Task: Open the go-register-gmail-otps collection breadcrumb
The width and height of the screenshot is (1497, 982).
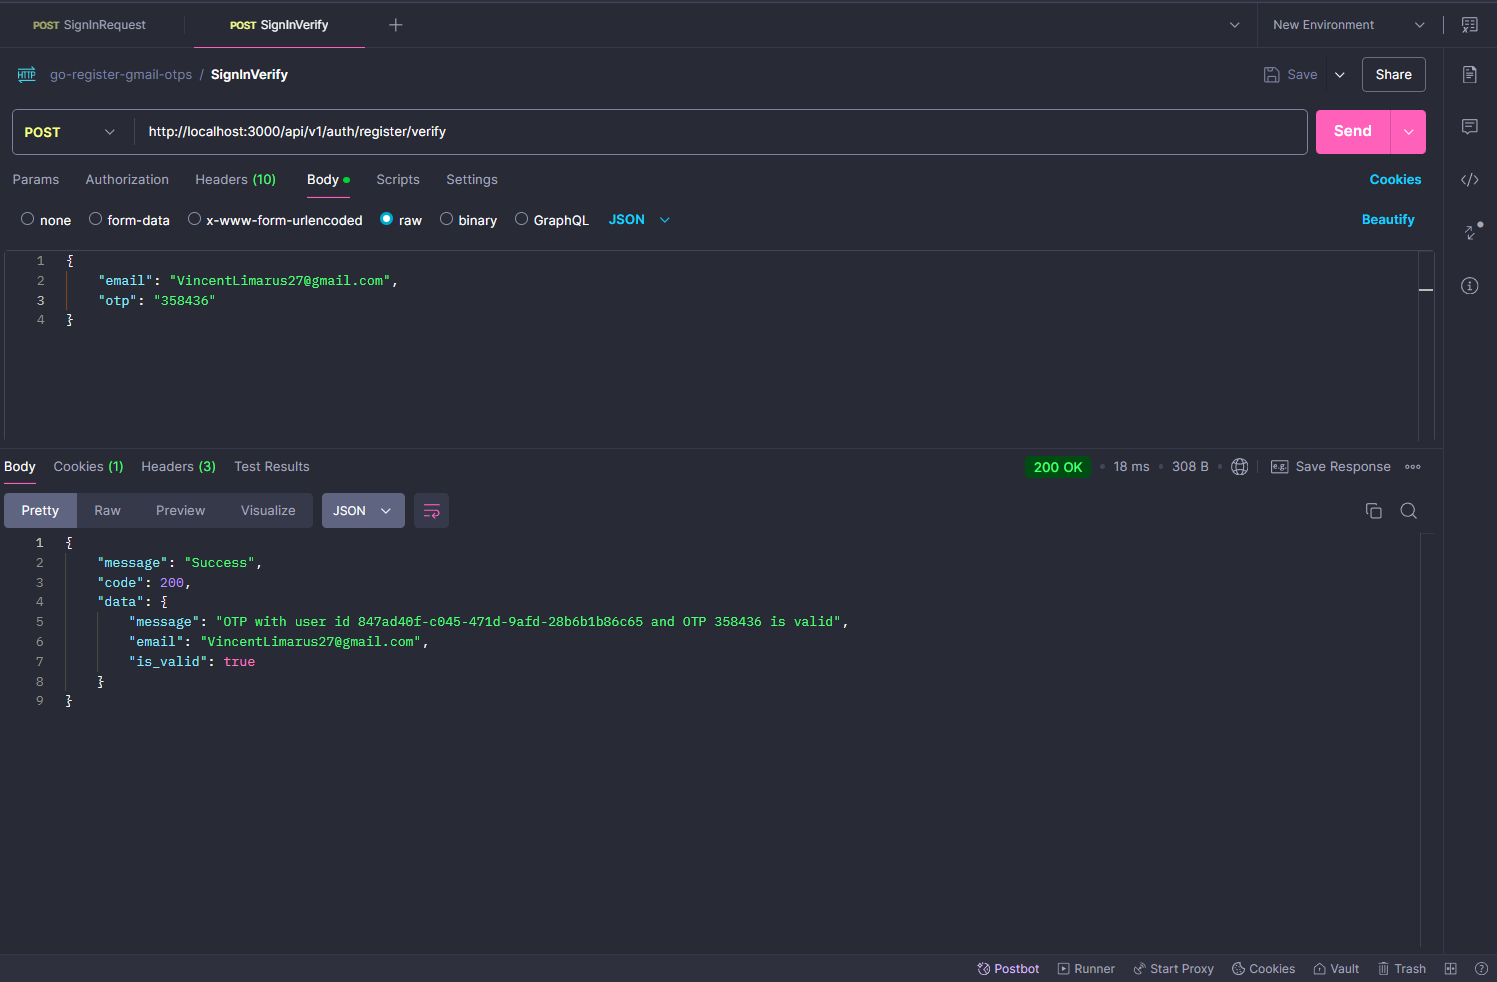Action: [x=121, y=75]
